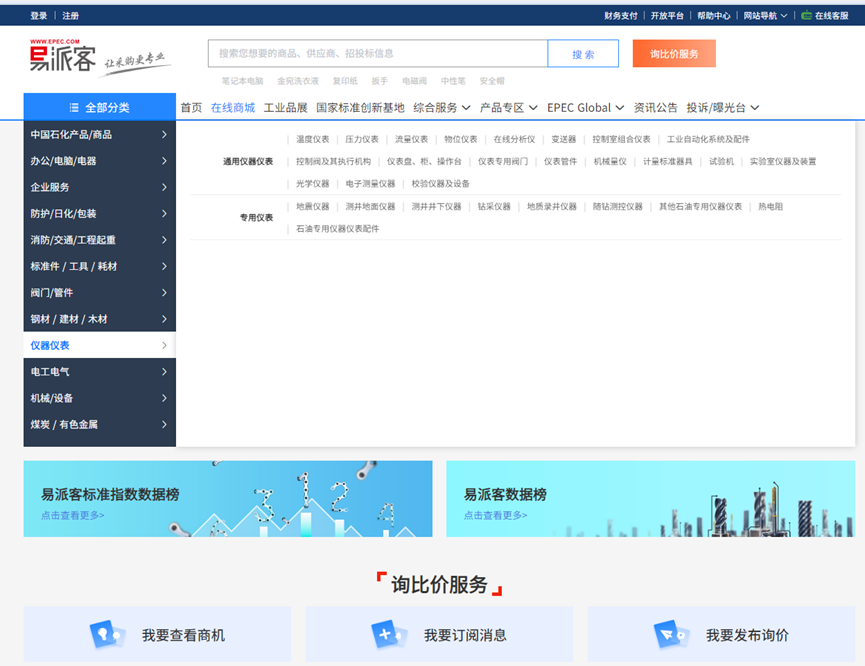Expand the 电工电气 category arrow
The width and height of the screenshot is (865, 666).
[164, 372]
